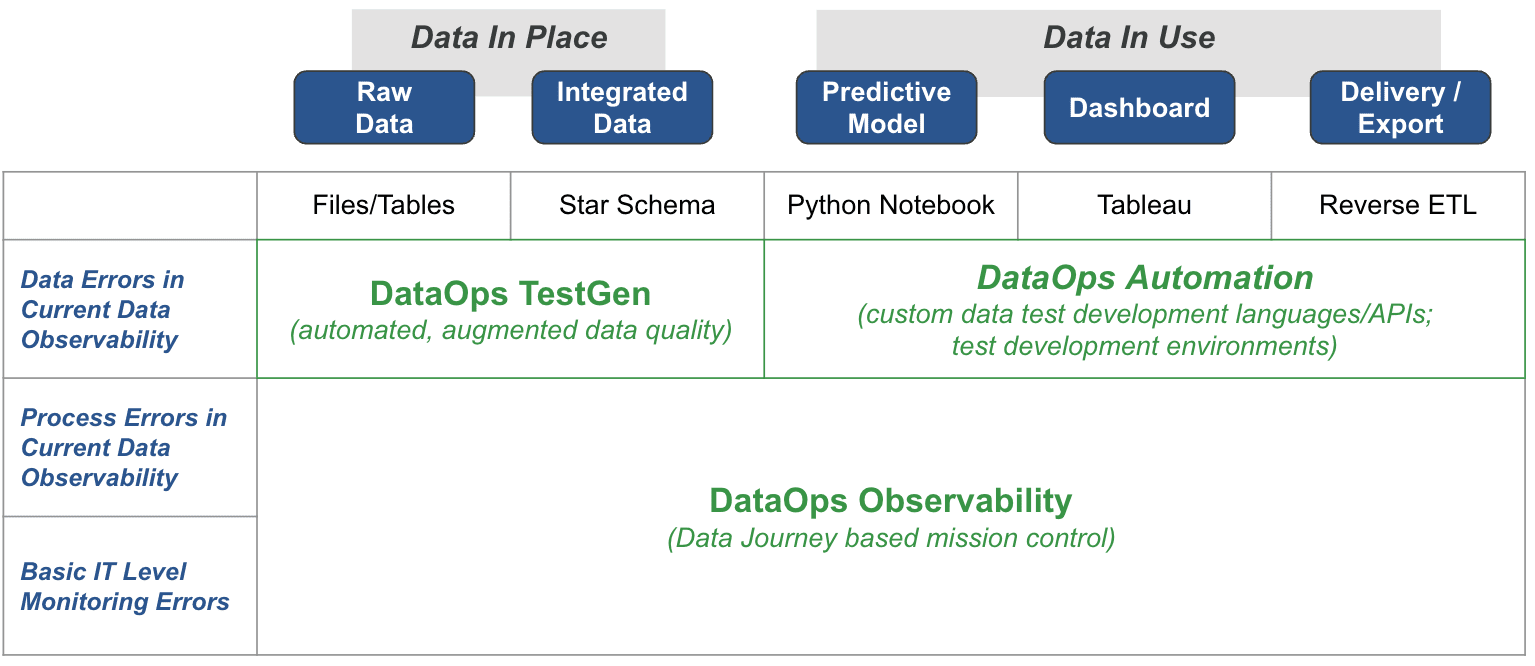Select the Integrated Data blue box
This screenshot has height=666, width=1535.
pyautogui.click(x=622, y=108)
